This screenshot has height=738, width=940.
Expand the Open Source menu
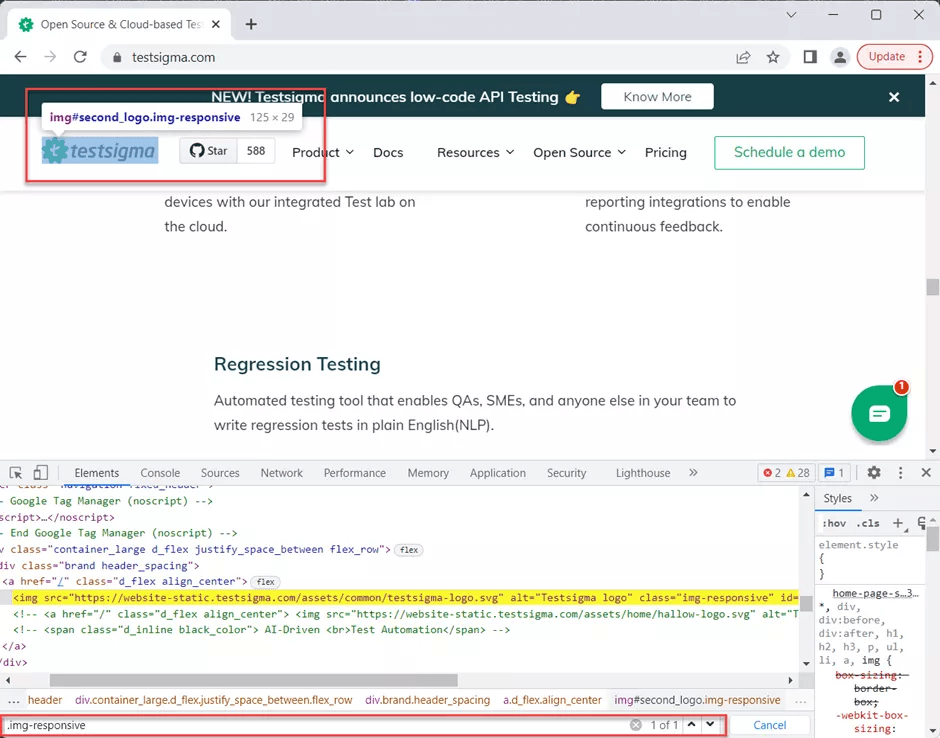pos(579,152)
